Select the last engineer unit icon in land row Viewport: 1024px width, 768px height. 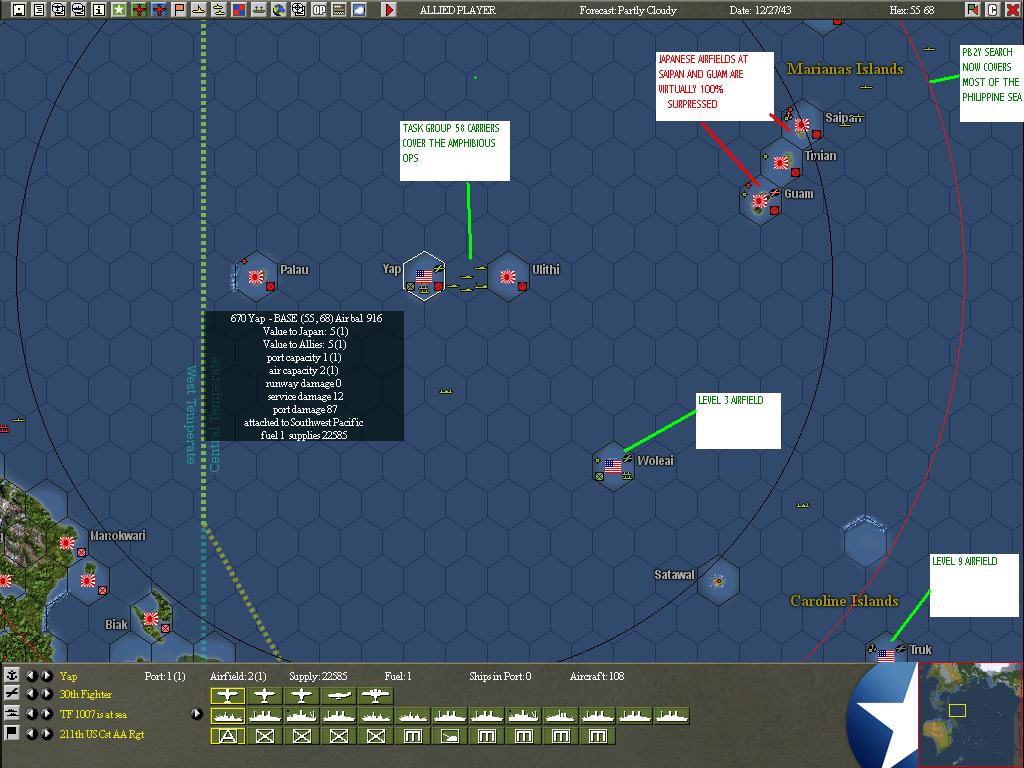coord(598,737)
